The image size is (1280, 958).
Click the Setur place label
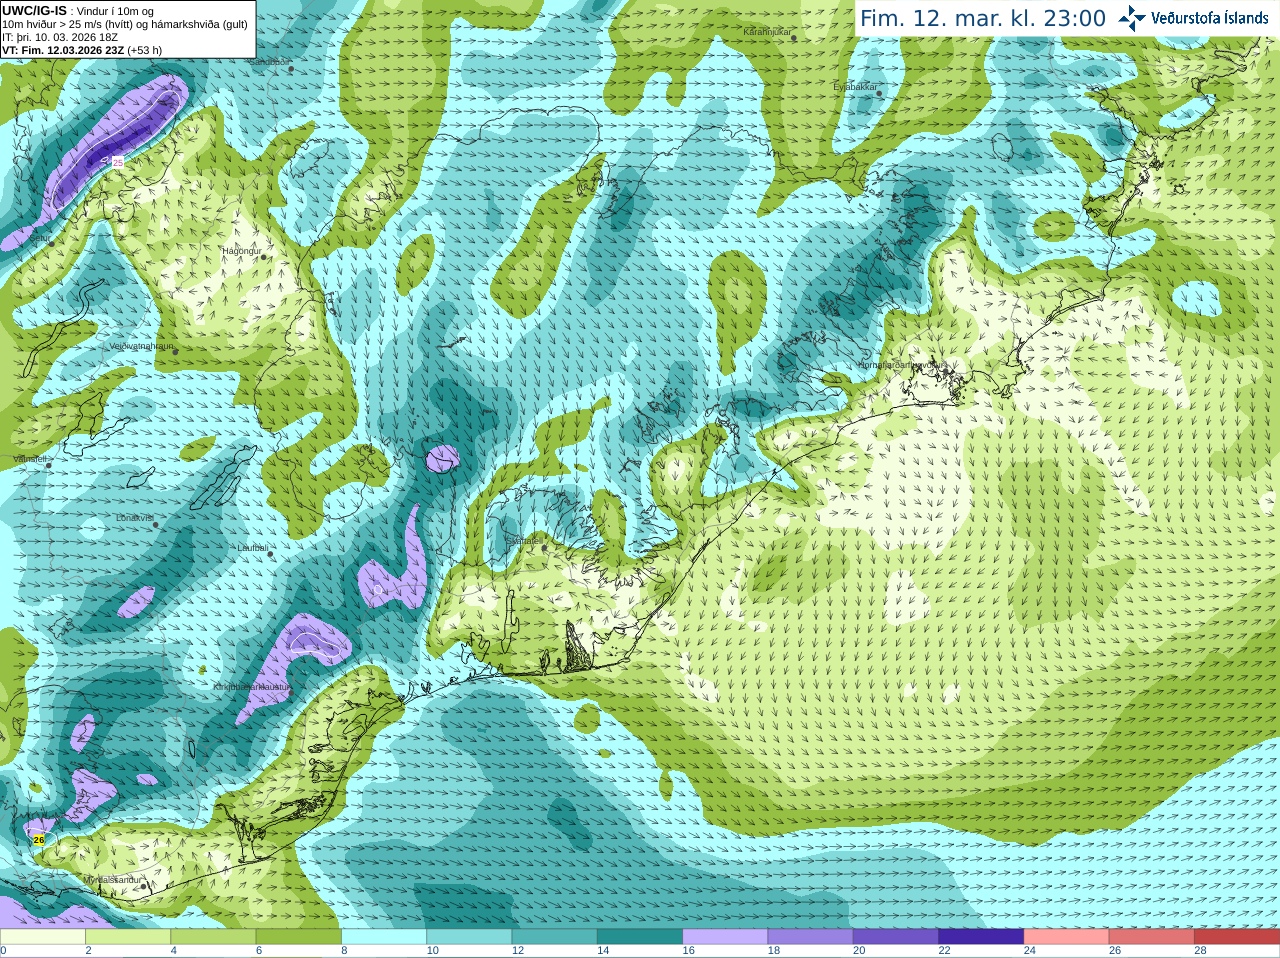[x=39, y=238]
